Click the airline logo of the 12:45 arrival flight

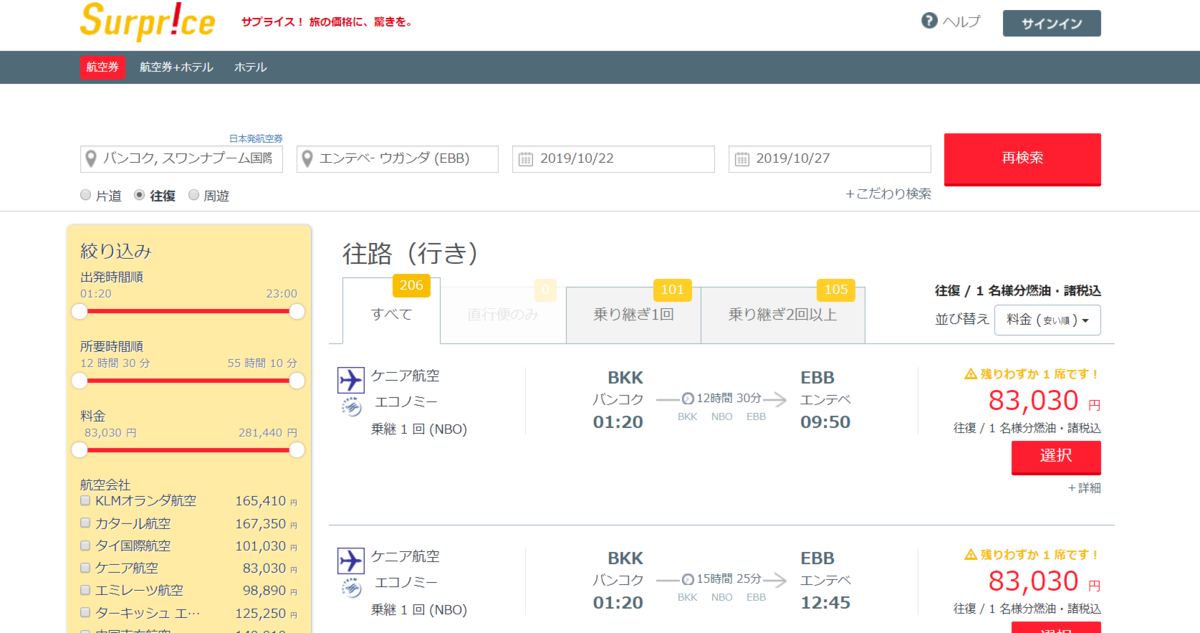[351, 560]
